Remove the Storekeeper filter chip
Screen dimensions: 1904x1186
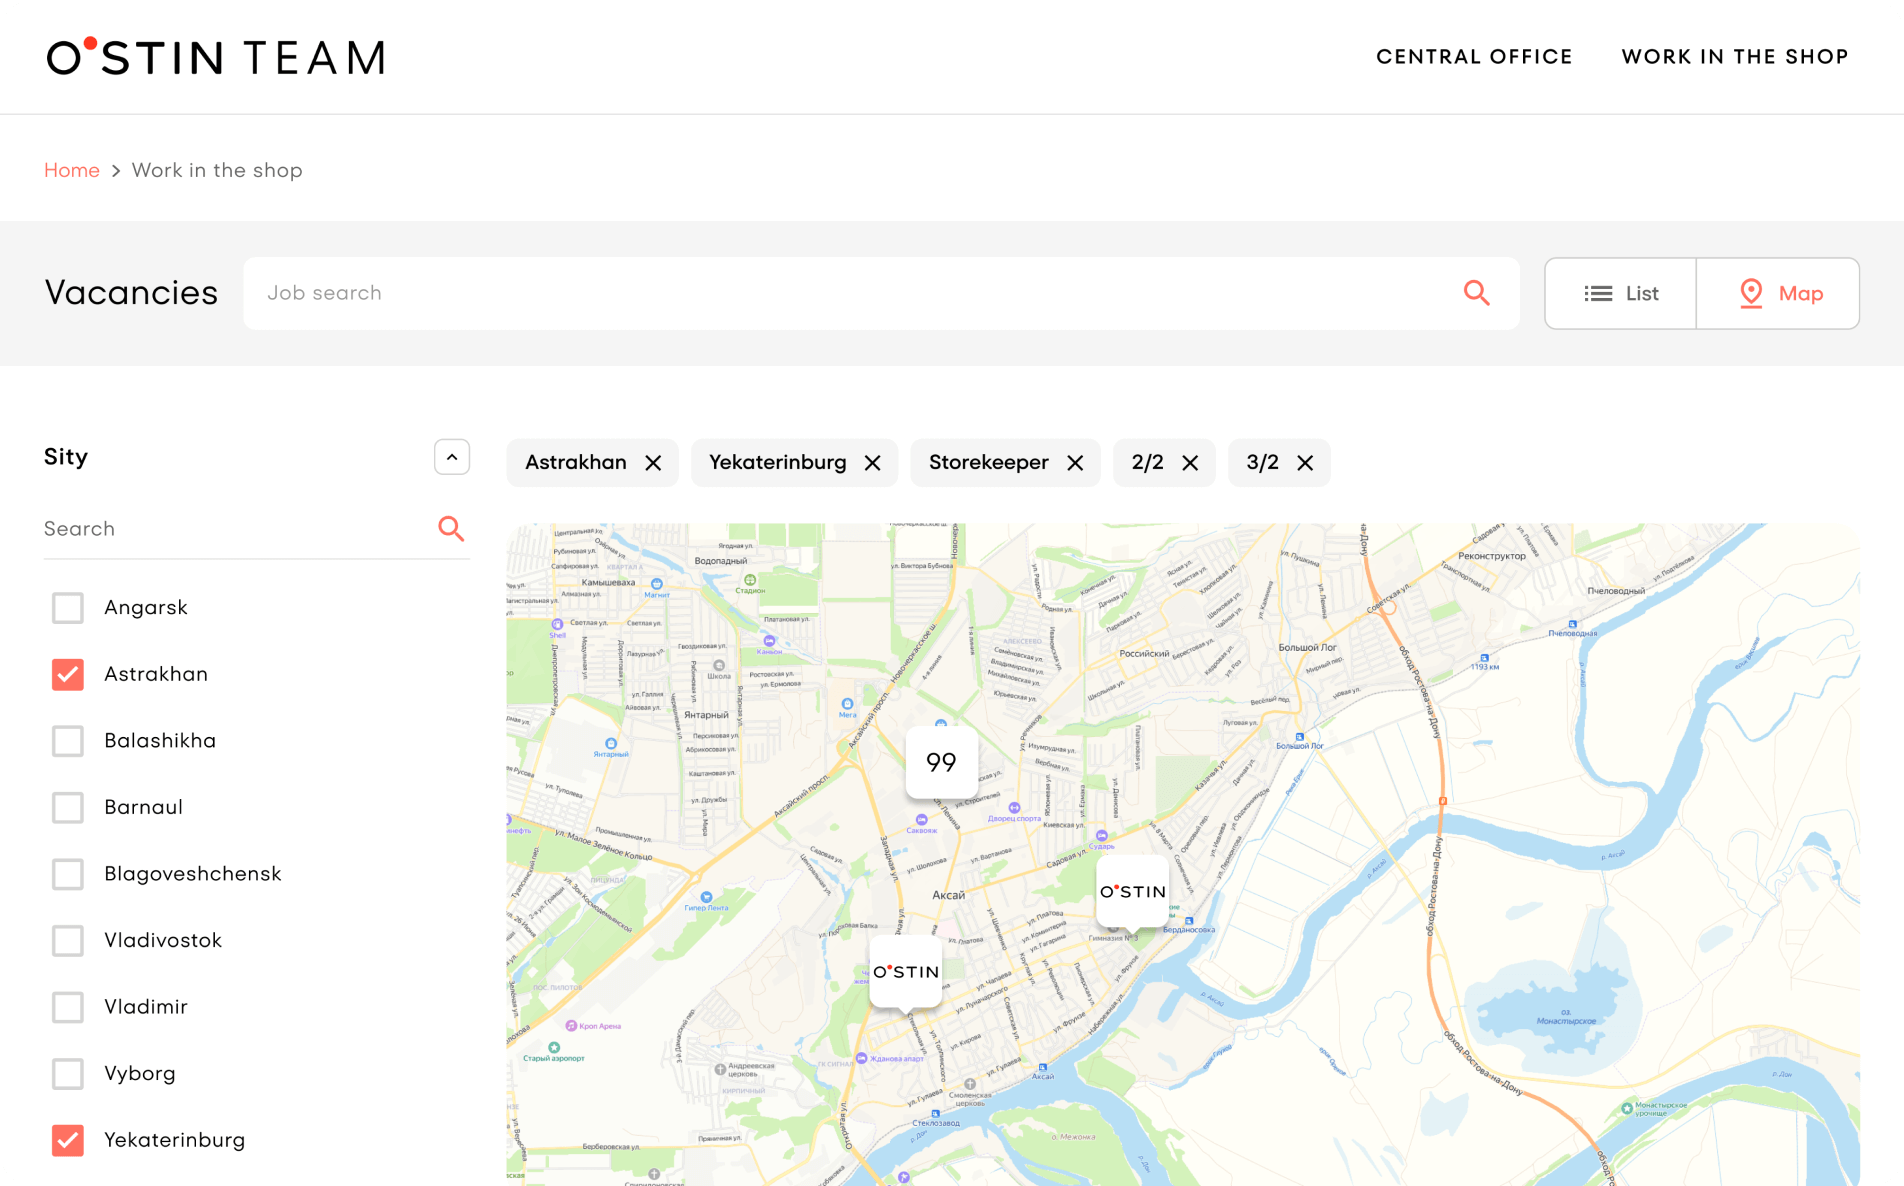tap(1075, 463)
